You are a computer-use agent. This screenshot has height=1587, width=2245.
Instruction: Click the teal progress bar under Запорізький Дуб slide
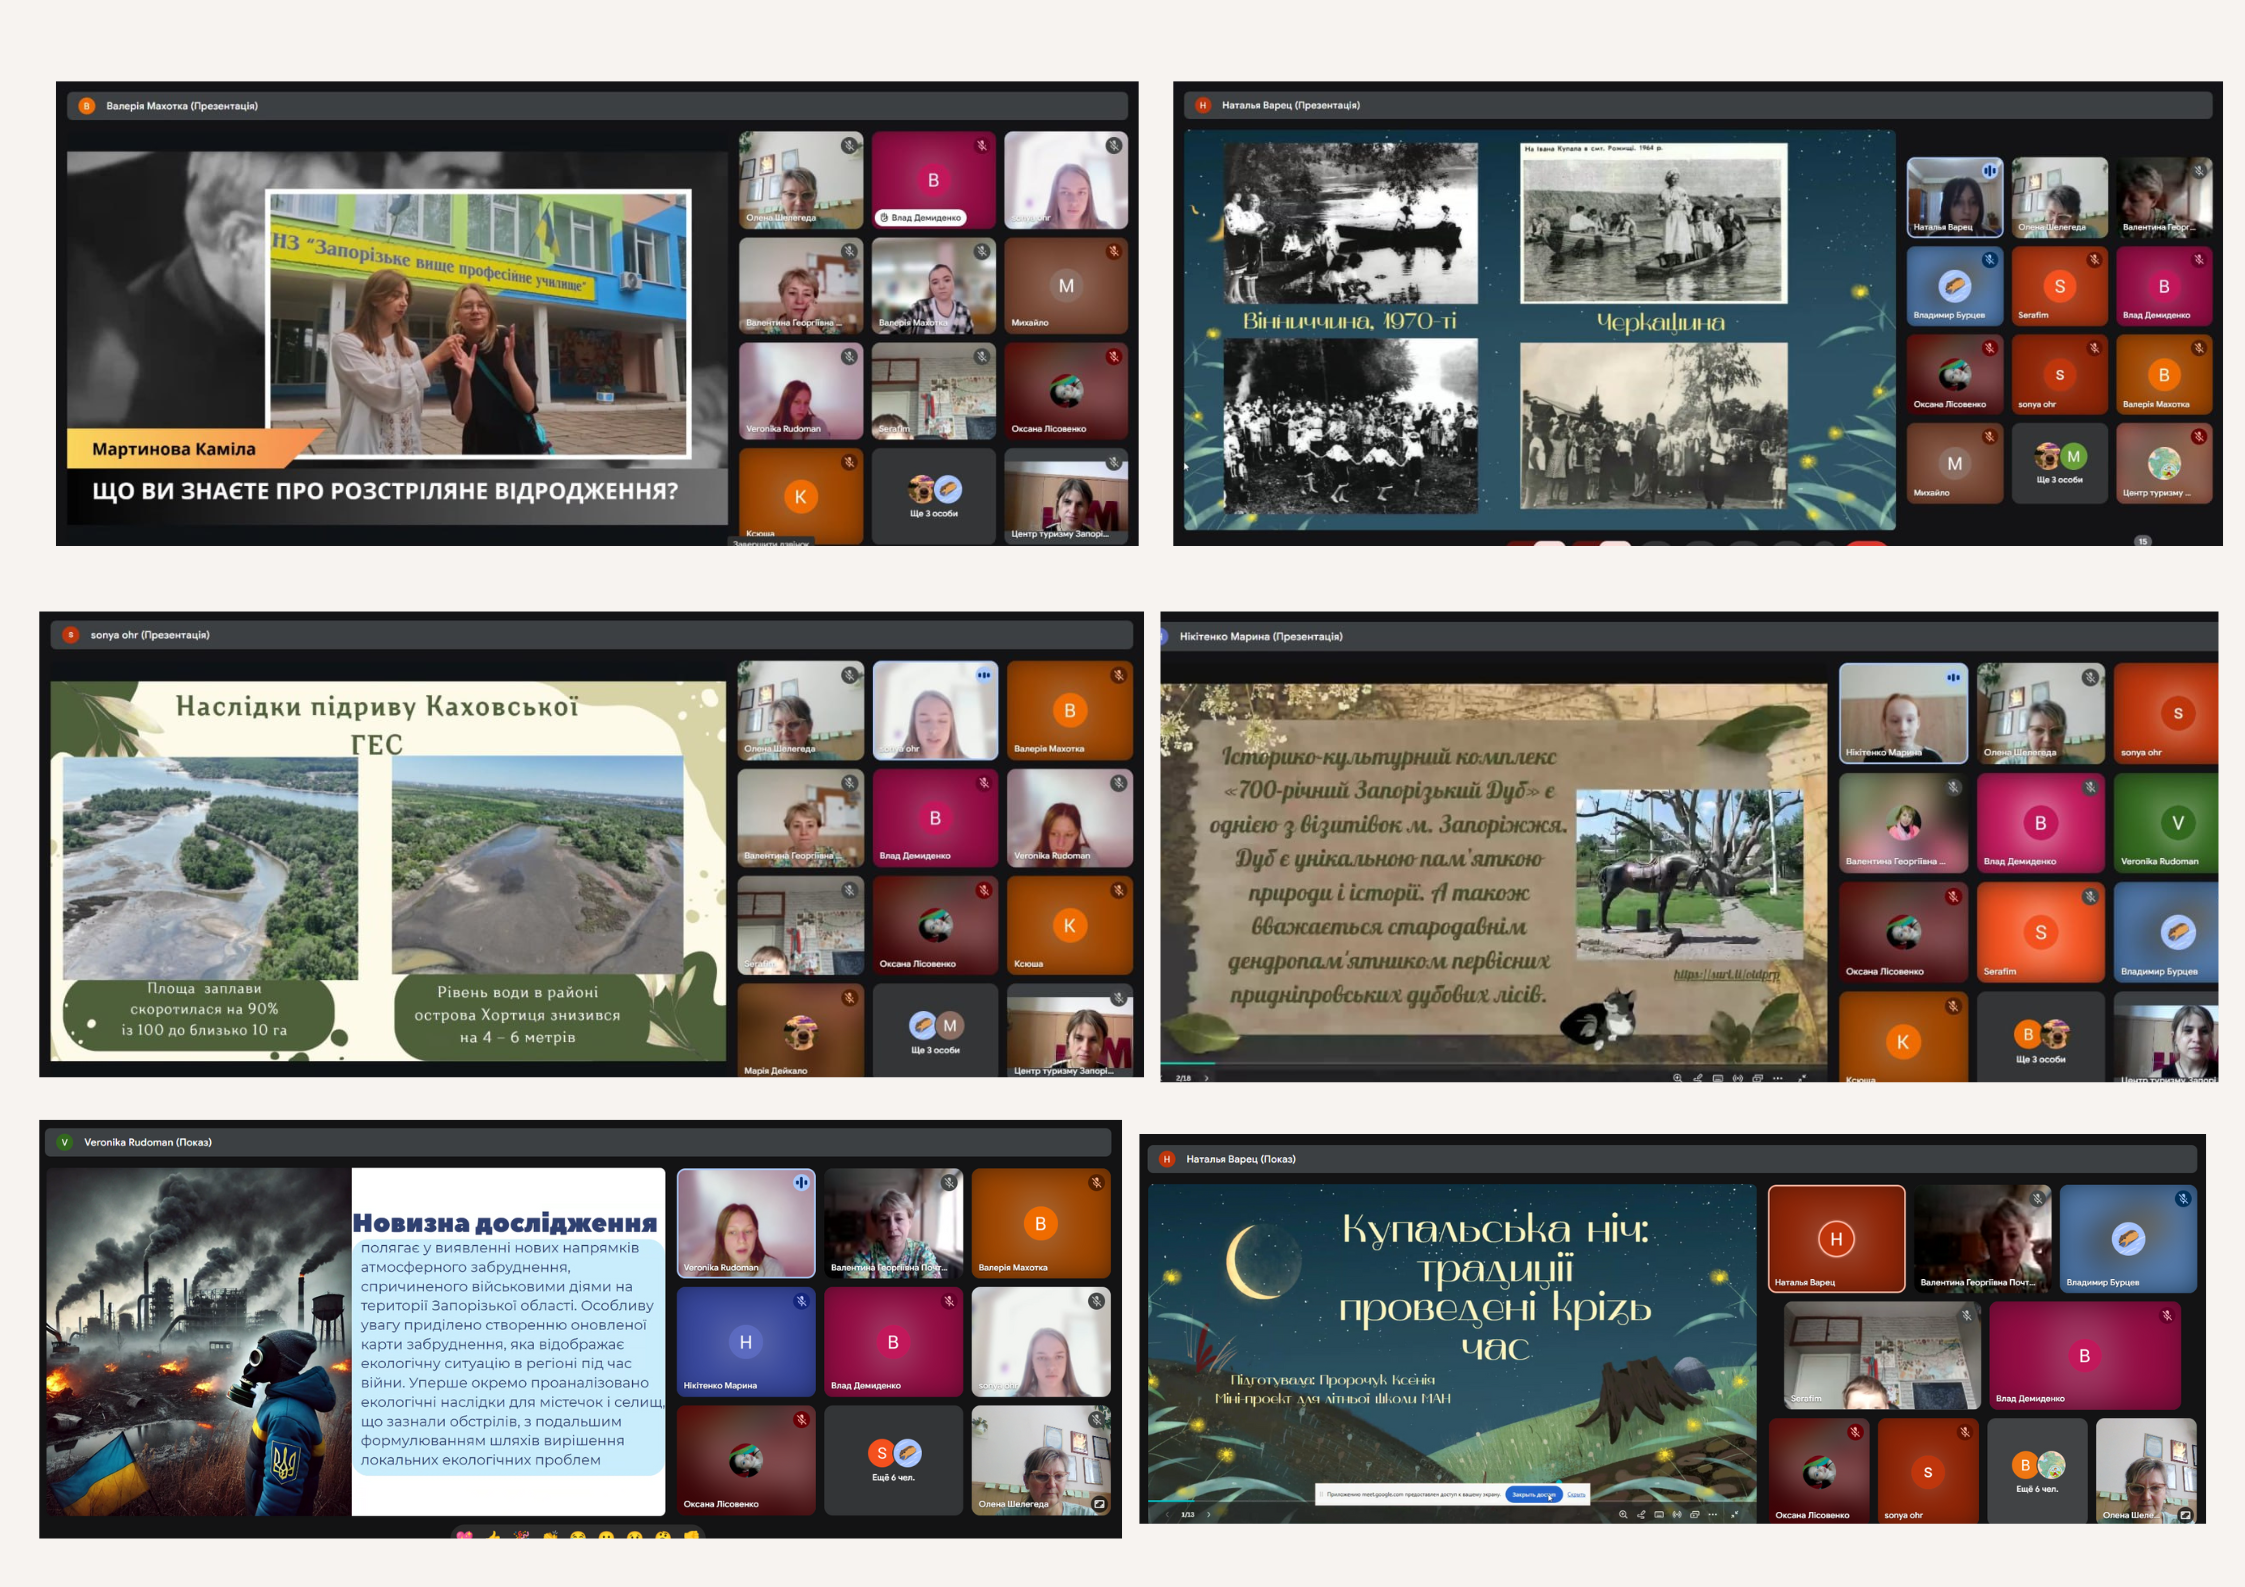point(1187,1063)
